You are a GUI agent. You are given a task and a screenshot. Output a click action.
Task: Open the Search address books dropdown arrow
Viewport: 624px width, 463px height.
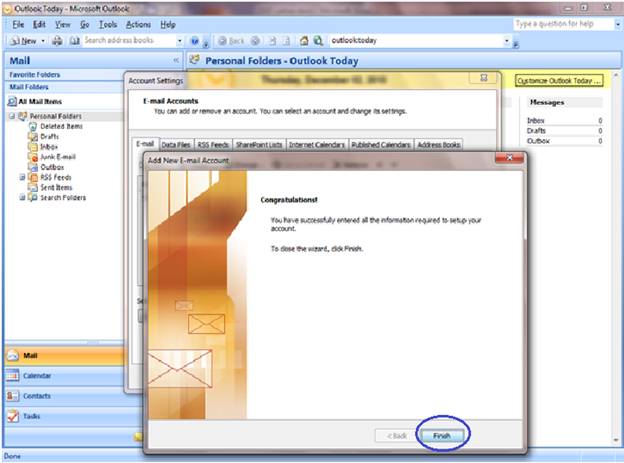click(x=179, y=41)
